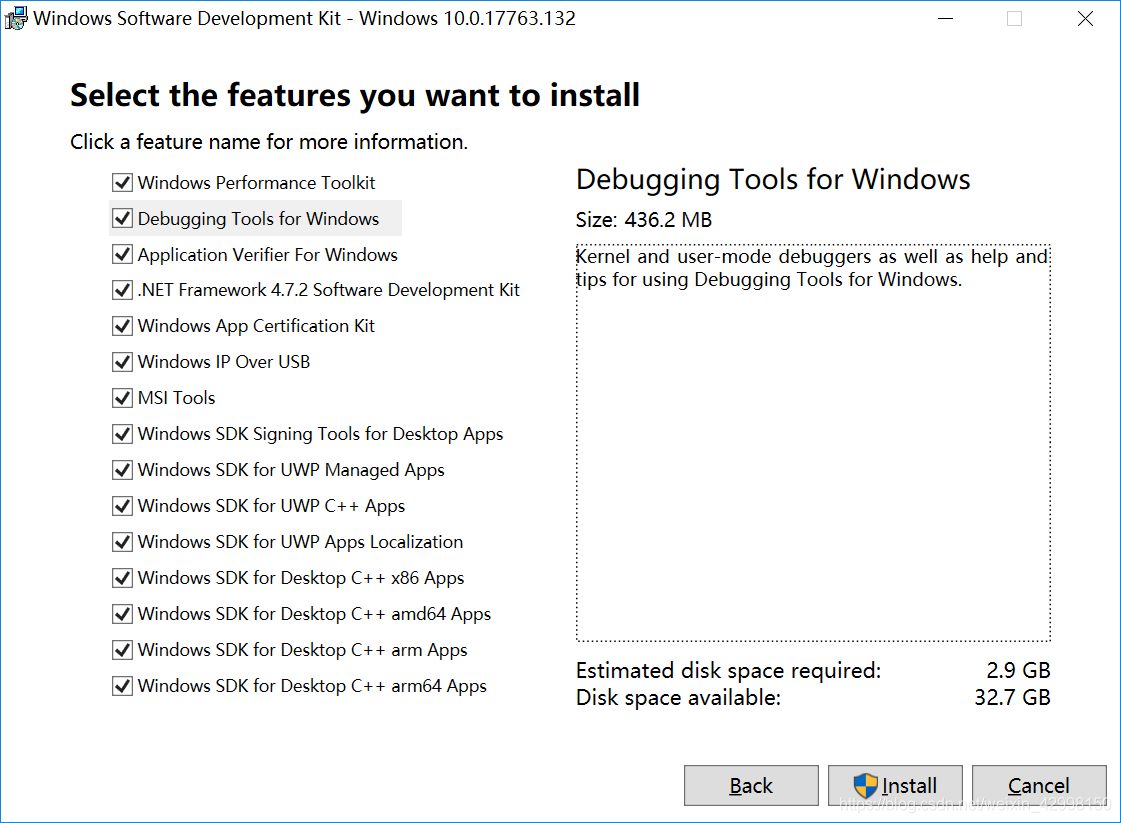Select Windows App Certification Kit feature name
This screenshot has width=1121, height=823.
pos(256,326)
